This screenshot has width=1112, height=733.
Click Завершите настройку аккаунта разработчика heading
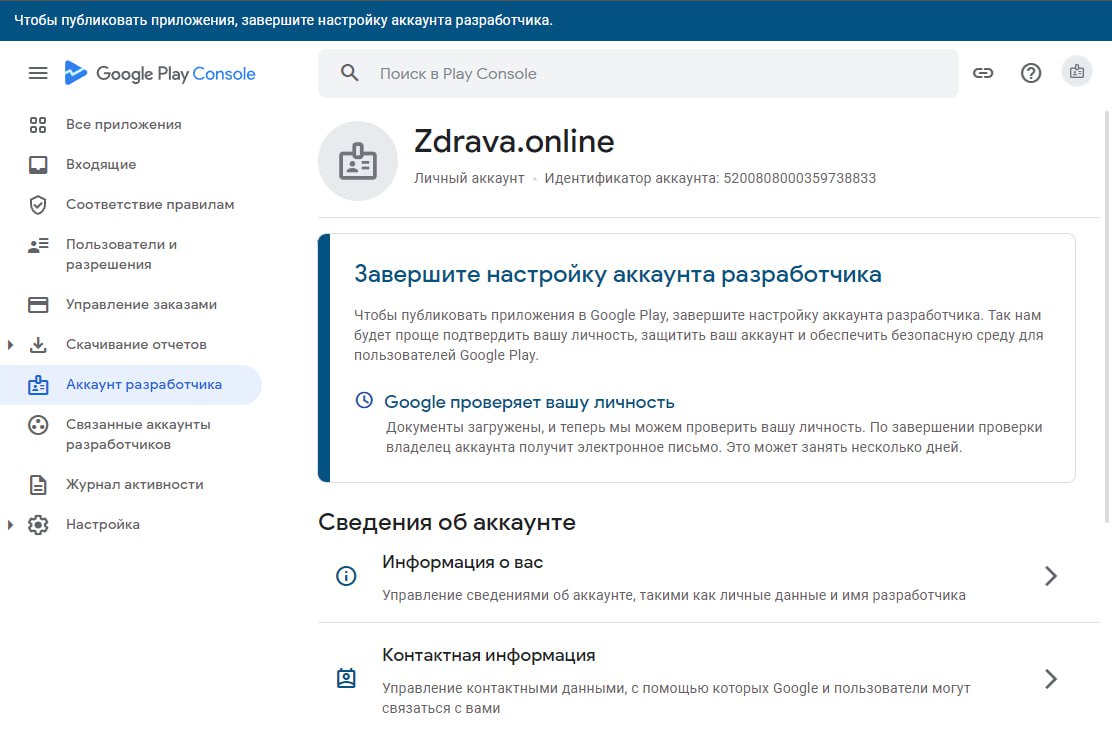[x=618, y=274]
